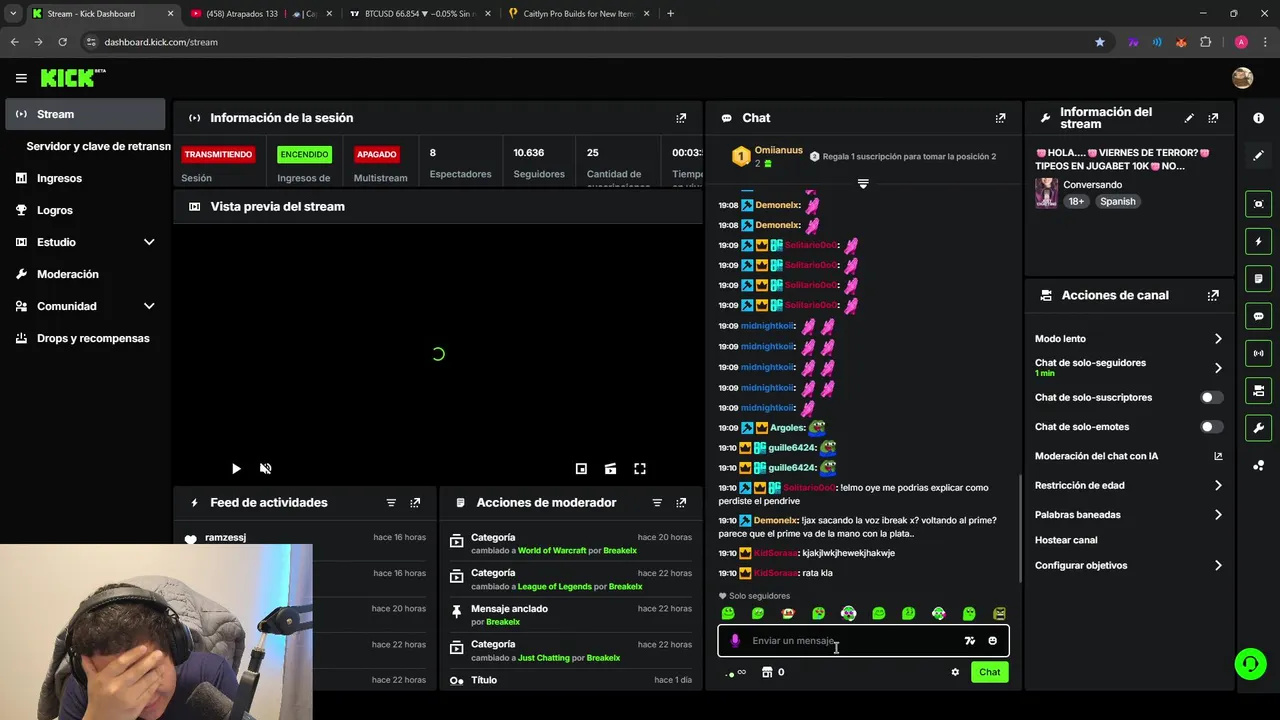Toggle the stream info wrench widget icon

[x=1258, y=428]
